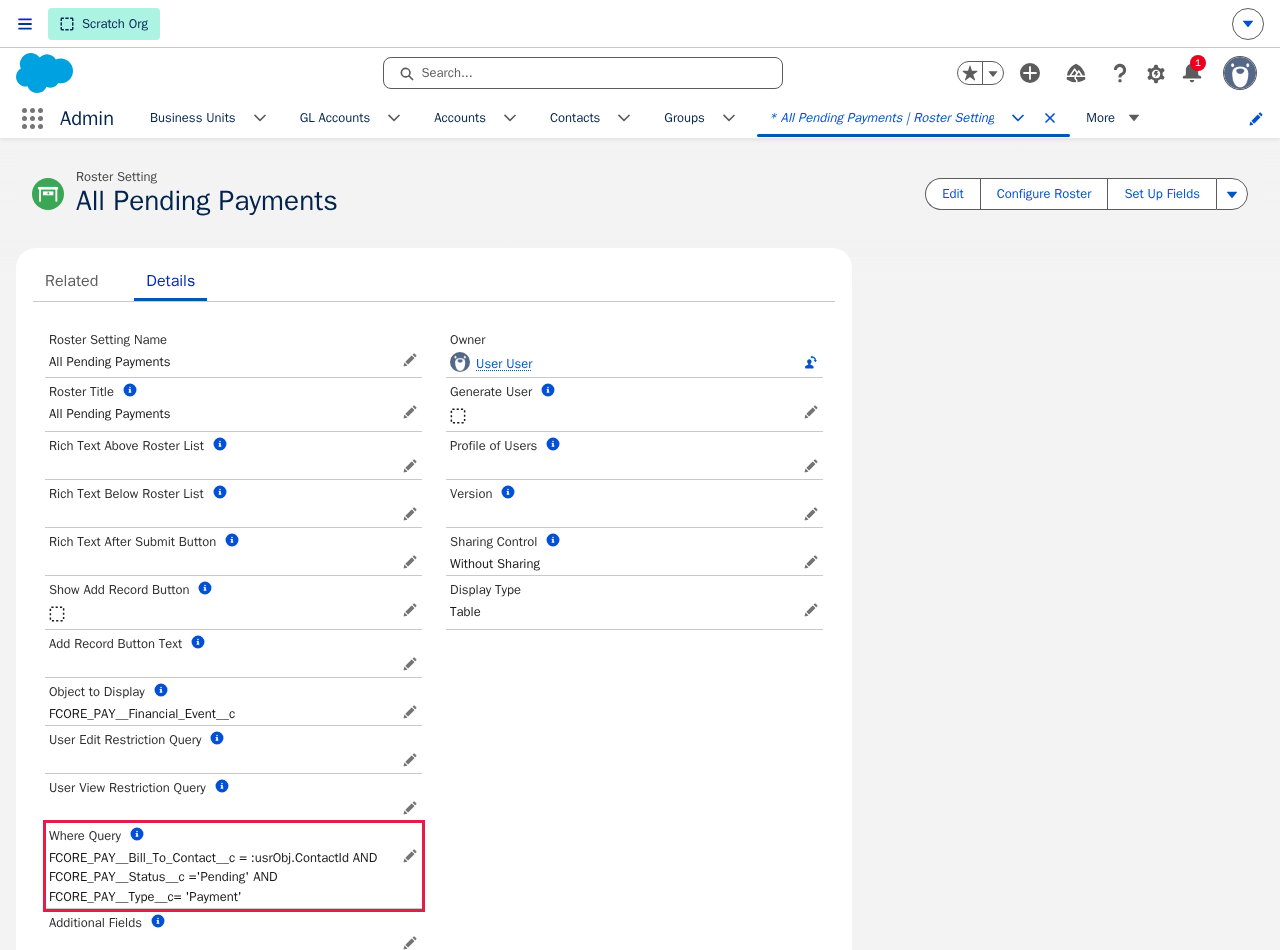This screenshot has height=950, width=1280.
Task: Edit Rich Text Below Roster List field
Action: (410, 514)
